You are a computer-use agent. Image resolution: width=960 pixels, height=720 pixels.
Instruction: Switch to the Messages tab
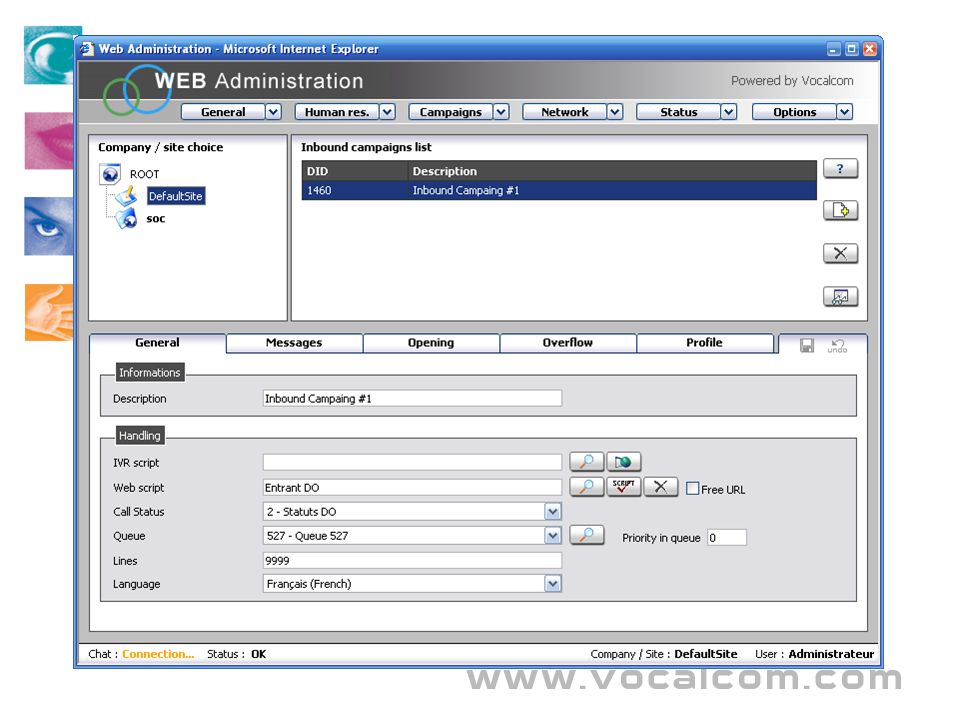pyautogui.click(x=294, y=343)
